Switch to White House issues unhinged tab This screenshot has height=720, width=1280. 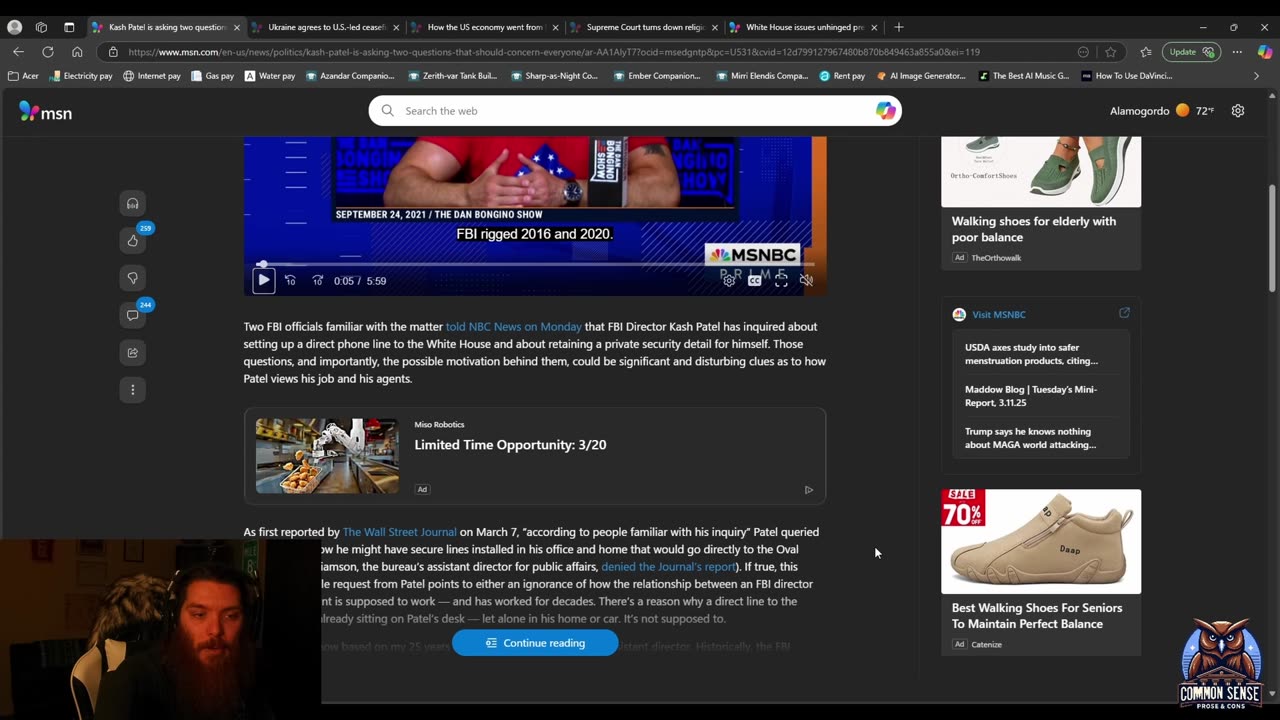coord(804,27)
